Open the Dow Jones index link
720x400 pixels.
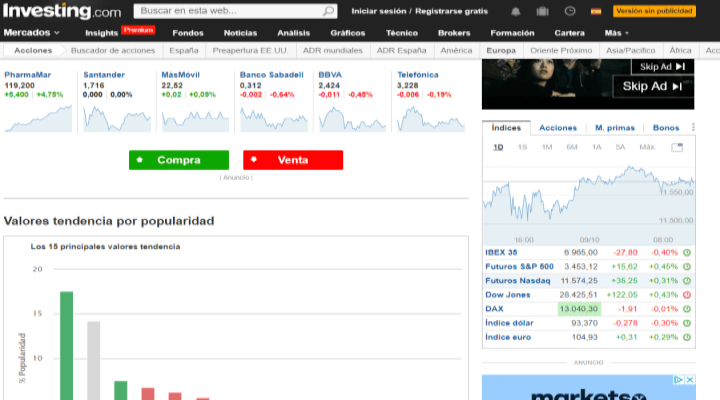[x=507, y=295]
